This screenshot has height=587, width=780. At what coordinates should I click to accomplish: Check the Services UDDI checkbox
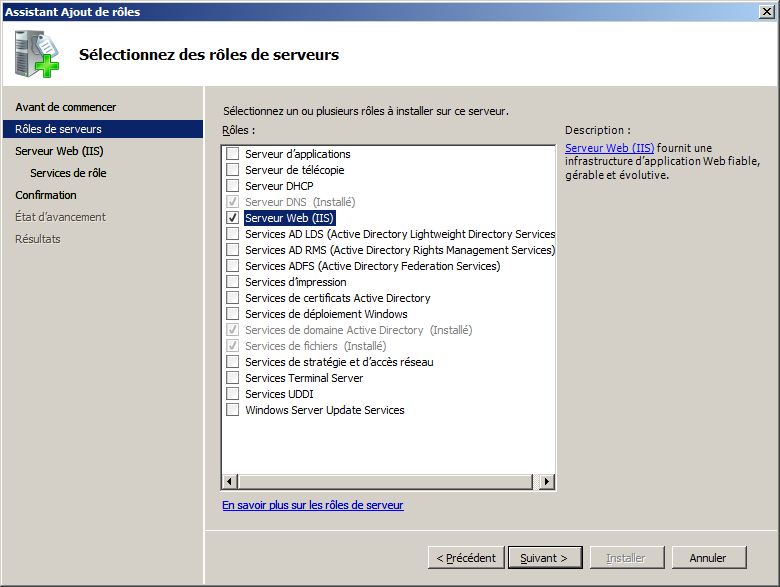click(232, 394)
